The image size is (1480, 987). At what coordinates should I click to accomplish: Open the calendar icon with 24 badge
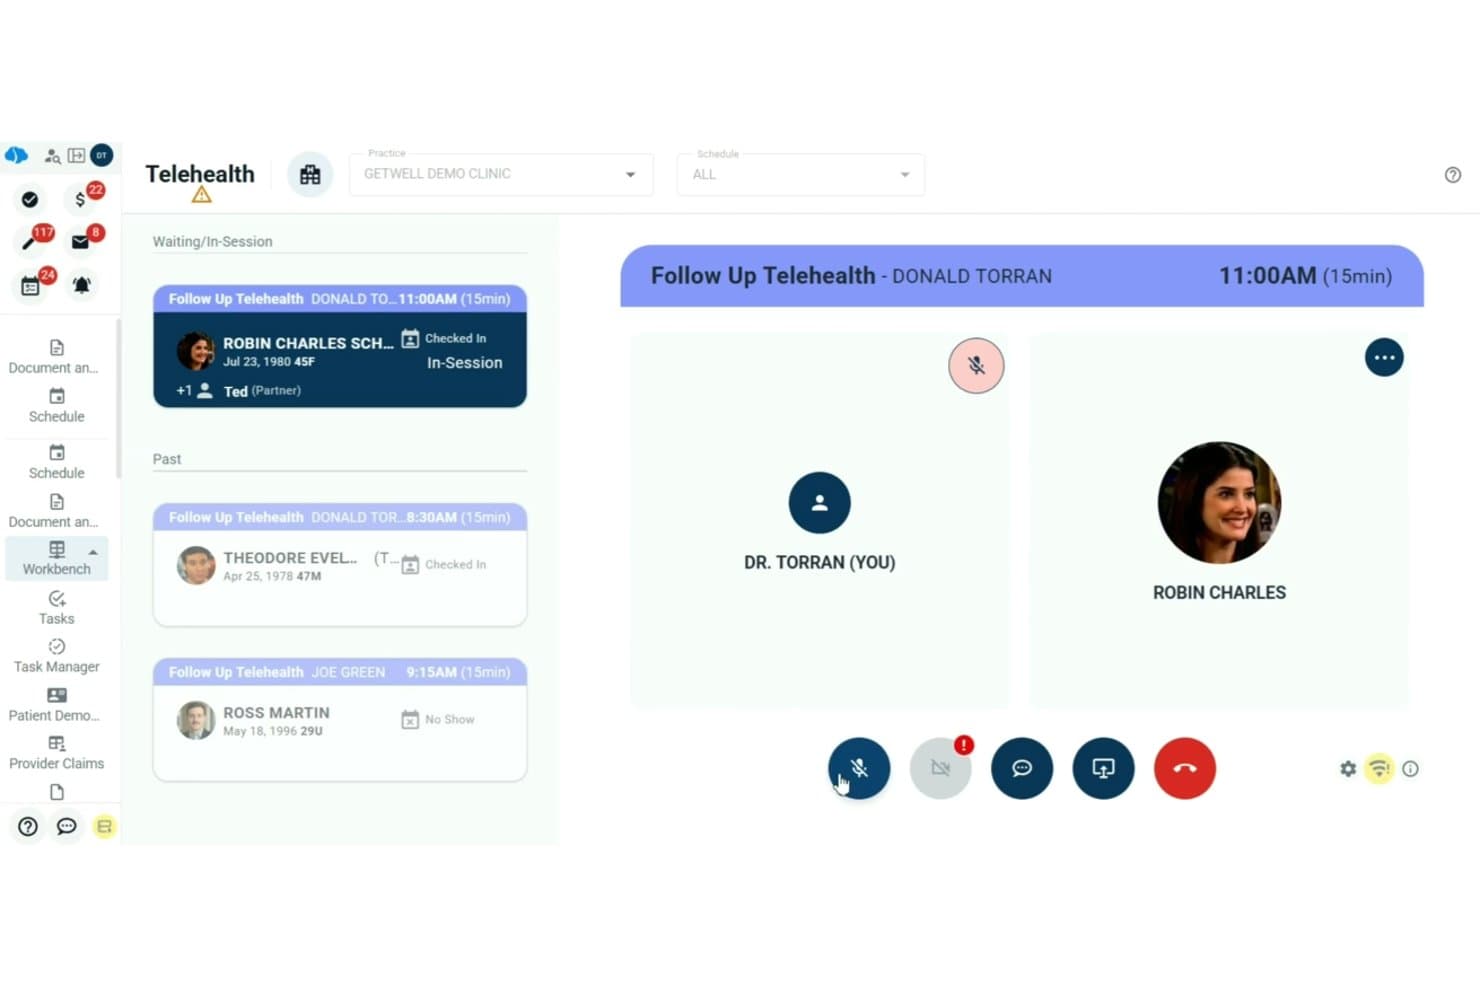click(x=30, y=286)
